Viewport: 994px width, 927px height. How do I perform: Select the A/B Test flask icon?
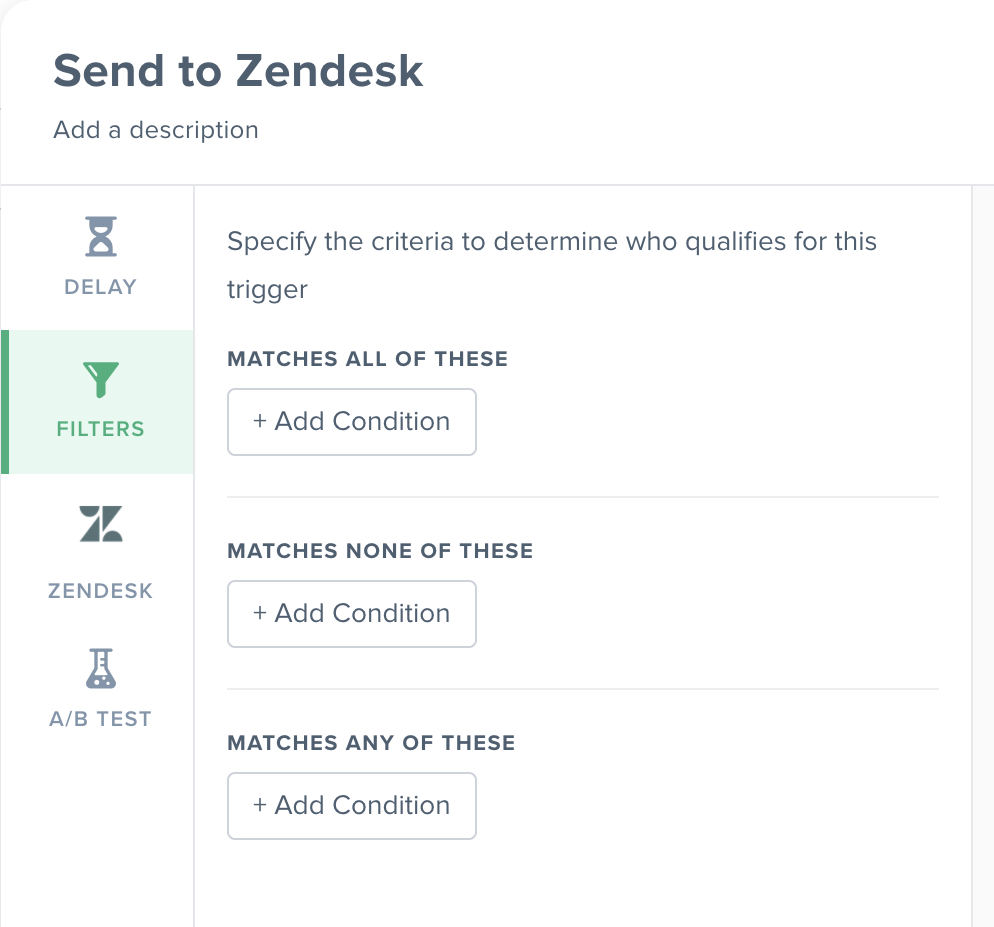tap(101, 668)
